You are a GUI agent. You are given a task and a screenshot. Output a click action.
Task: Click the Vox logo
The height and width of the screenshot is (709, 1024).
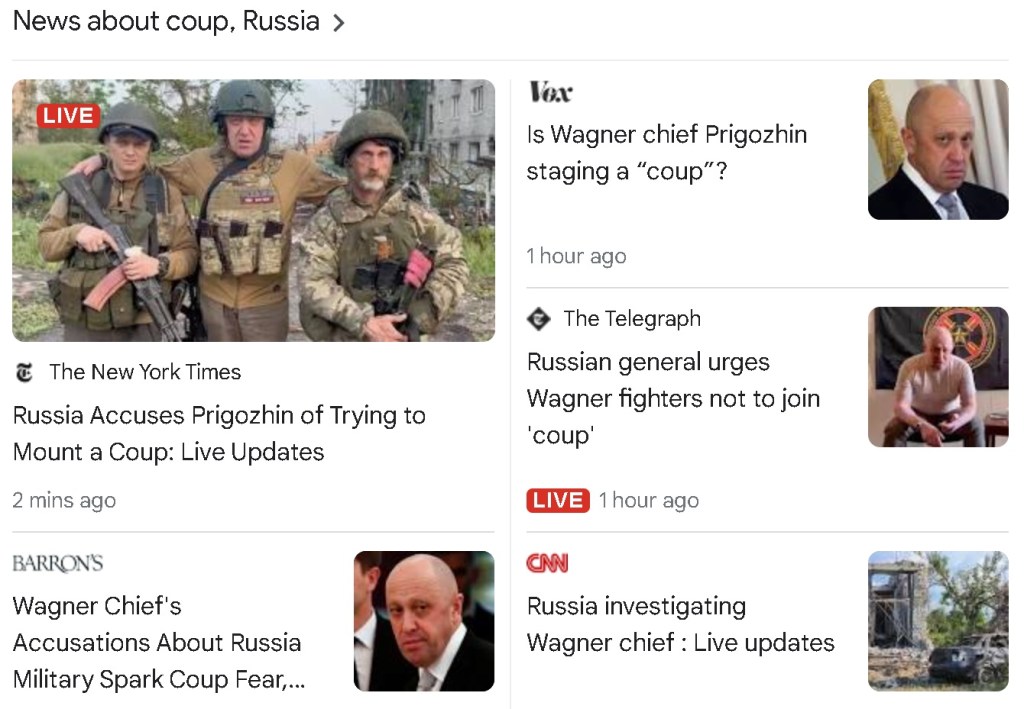(x=551, y=92)
